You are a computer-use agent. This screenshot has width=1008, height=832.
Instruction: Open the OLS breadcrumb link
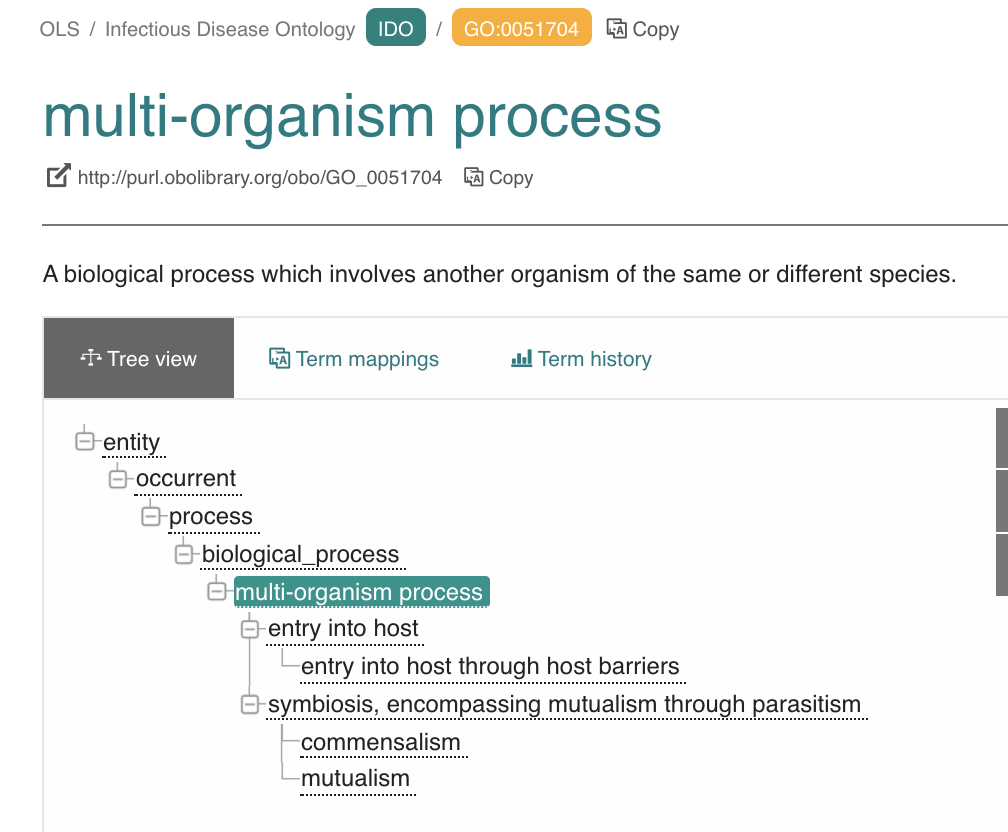coord(57,29)
